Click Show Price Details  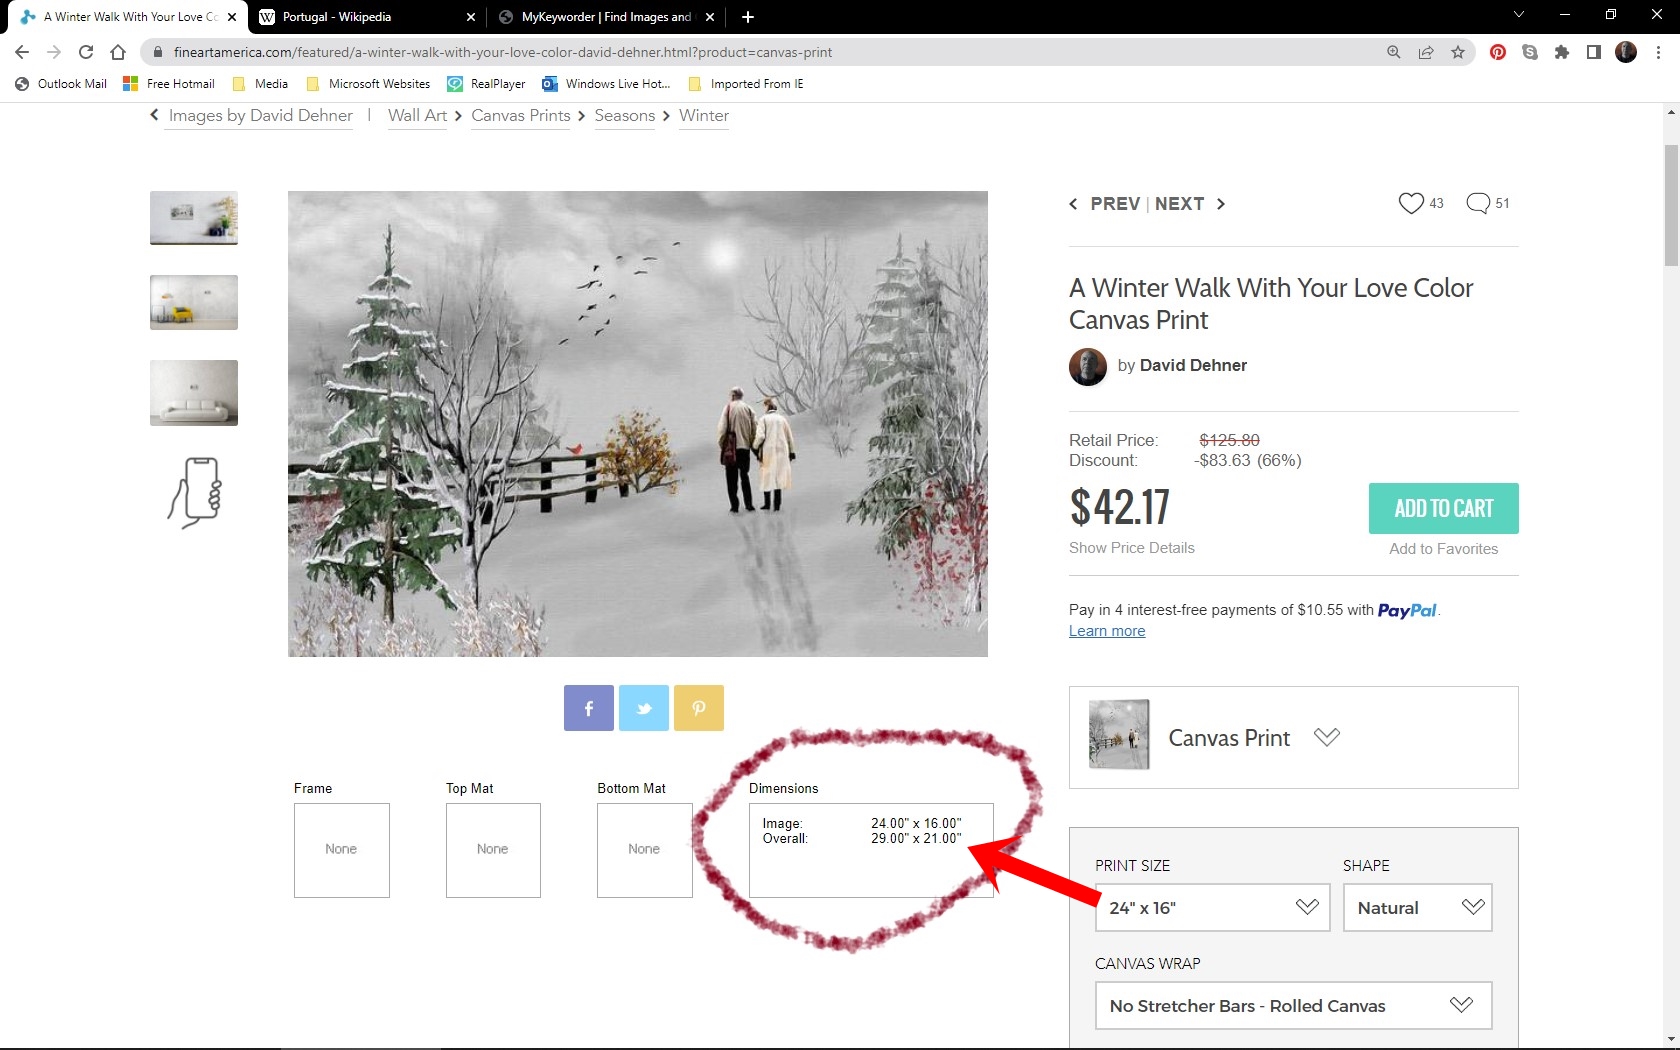1131,548
